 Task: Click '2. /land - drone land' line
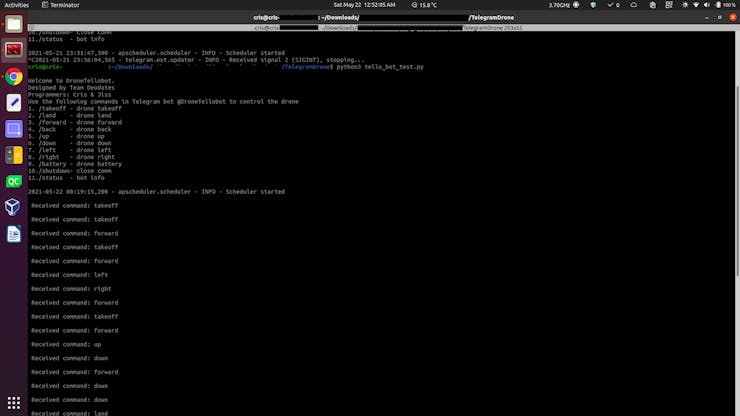coord(69,115)
